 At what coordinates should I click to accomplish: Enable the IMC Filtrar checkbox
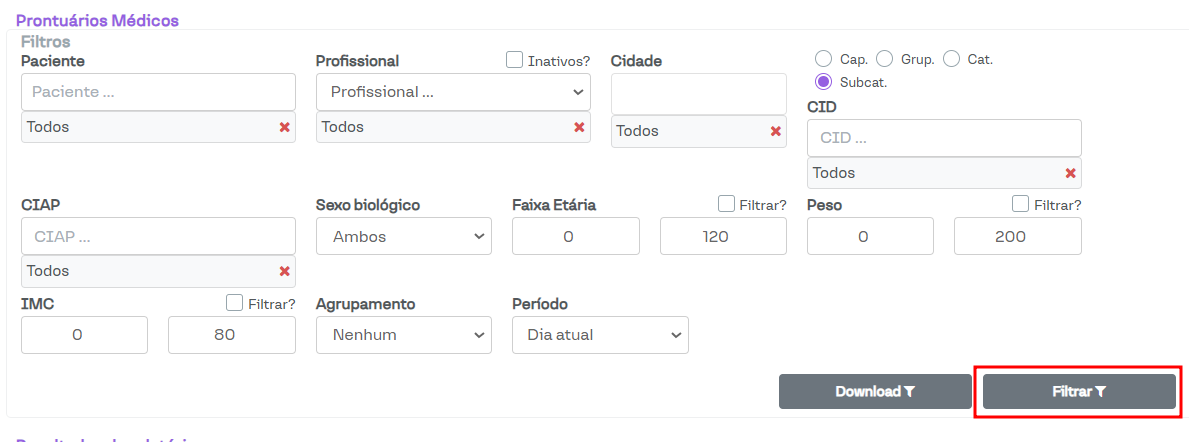pyautogui.click(x=235, y=302)
